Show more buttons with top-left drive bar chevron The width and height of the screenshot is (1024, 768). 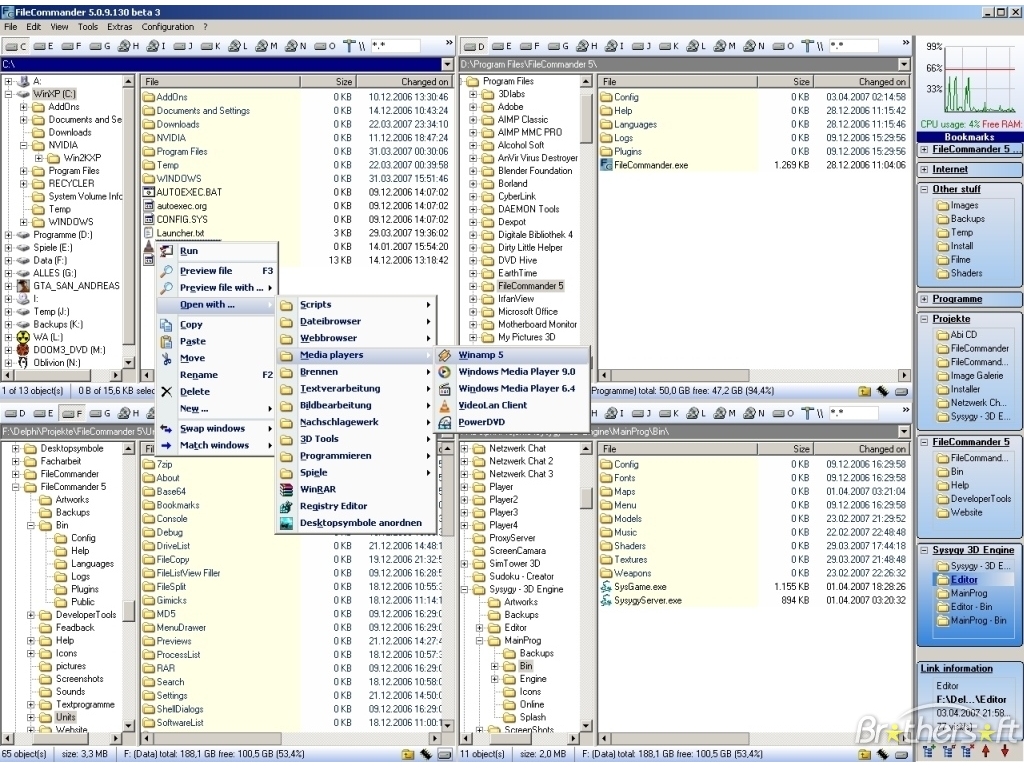[x=449, y=44]
